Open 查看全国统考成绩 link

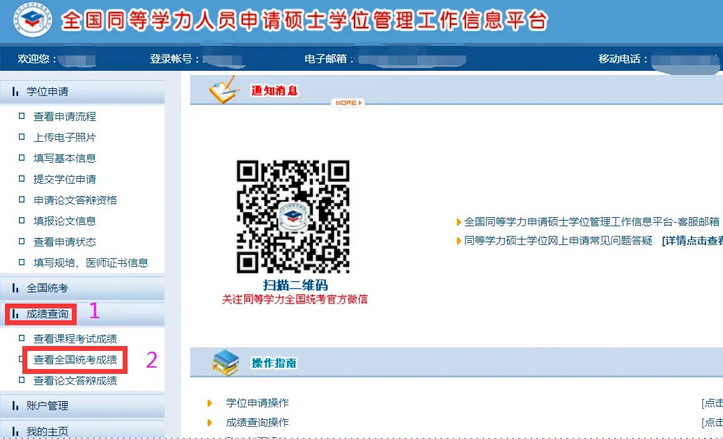point(75,360)
